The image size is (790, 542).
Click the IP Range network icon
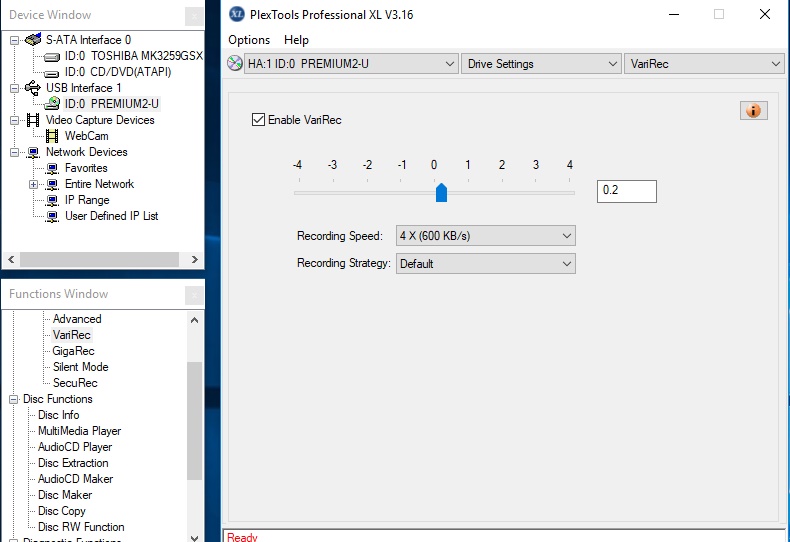[52, 200]
